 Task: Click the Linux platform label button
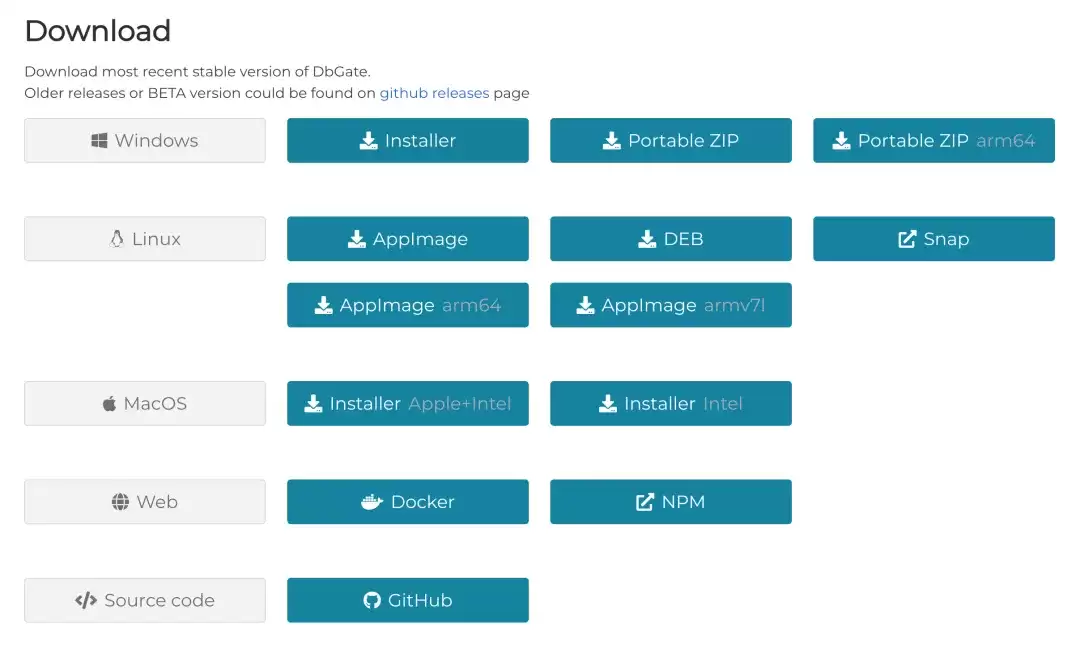145,239
